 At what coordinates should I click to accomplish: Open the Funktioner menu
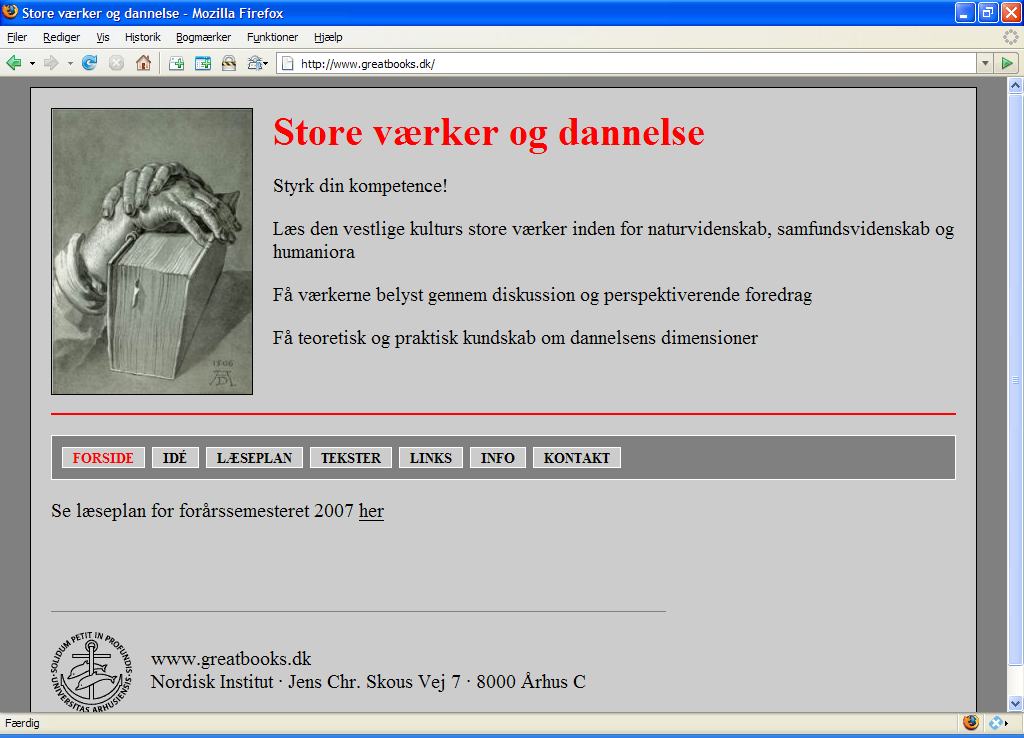pos(272,37)
